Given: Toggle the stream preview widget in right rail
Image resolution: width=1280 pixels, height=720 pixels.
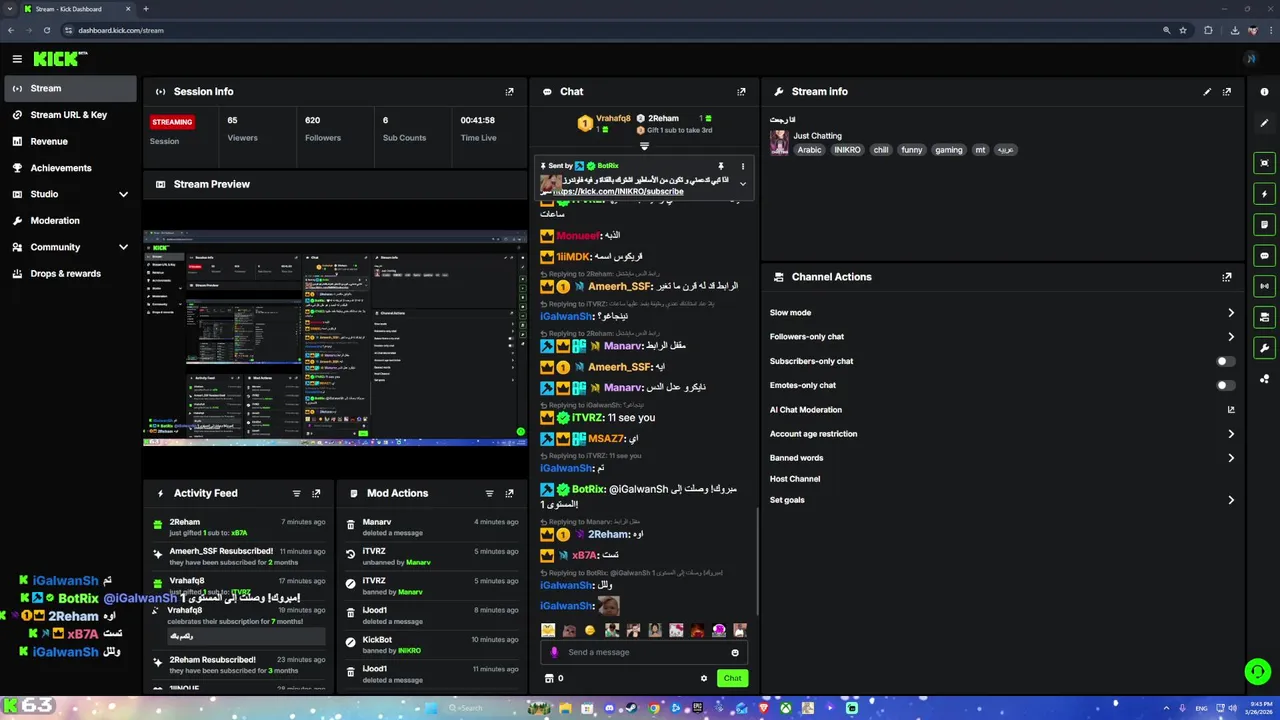Looking at the screenshot, I should [x=1265, y=163].
